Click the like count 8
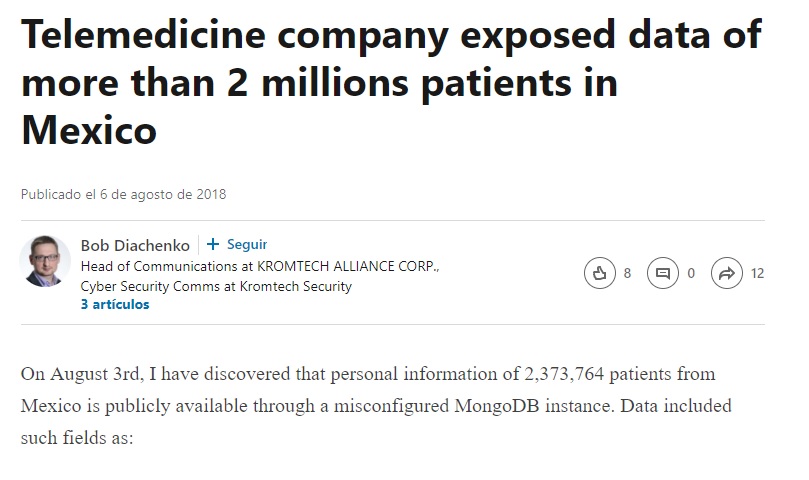 627,273
